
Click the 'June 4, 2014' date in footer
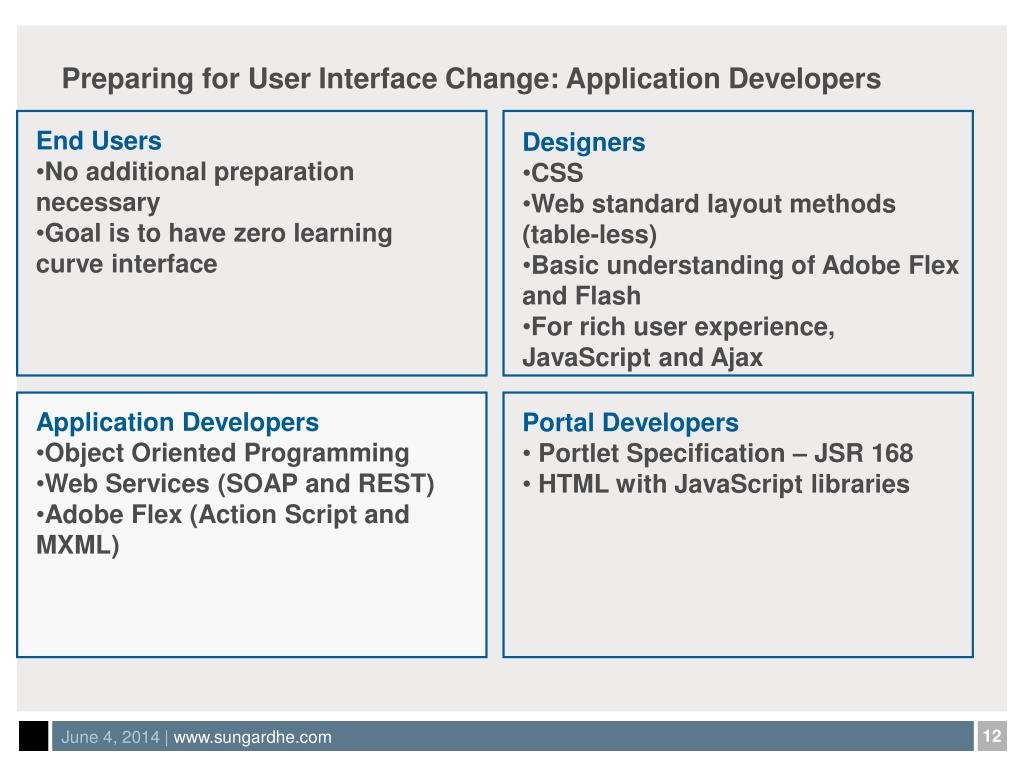tap(110, 737)
